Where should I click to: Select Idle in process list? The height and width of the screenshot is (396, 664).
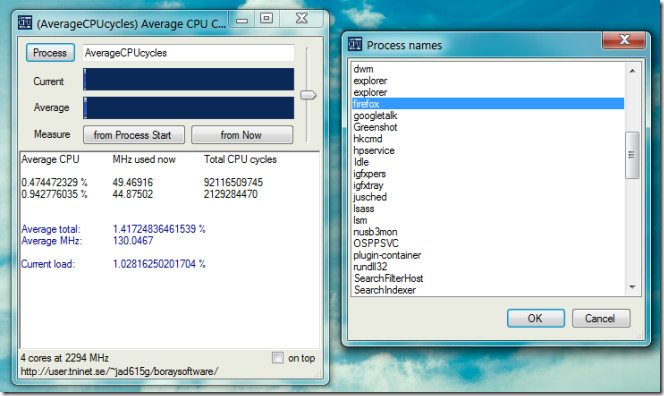[x=488, y=162]
